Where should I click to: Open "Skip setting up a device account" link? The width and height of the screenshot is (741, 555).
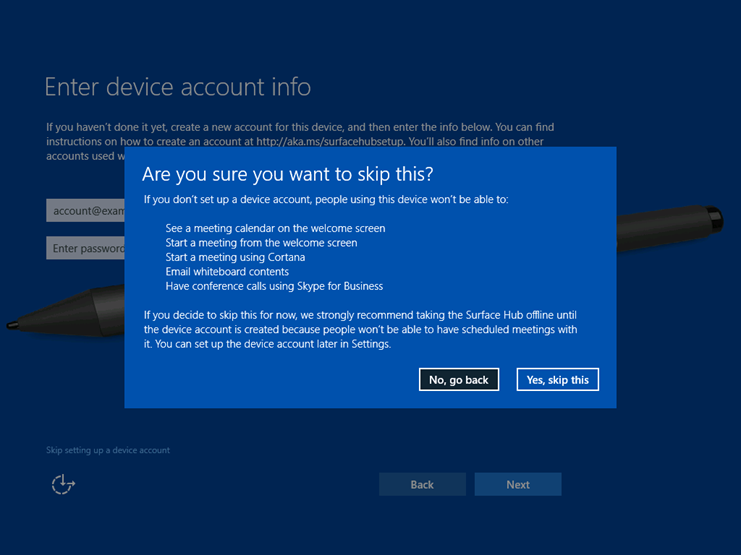pyautogui.click(x=108, y=450)
